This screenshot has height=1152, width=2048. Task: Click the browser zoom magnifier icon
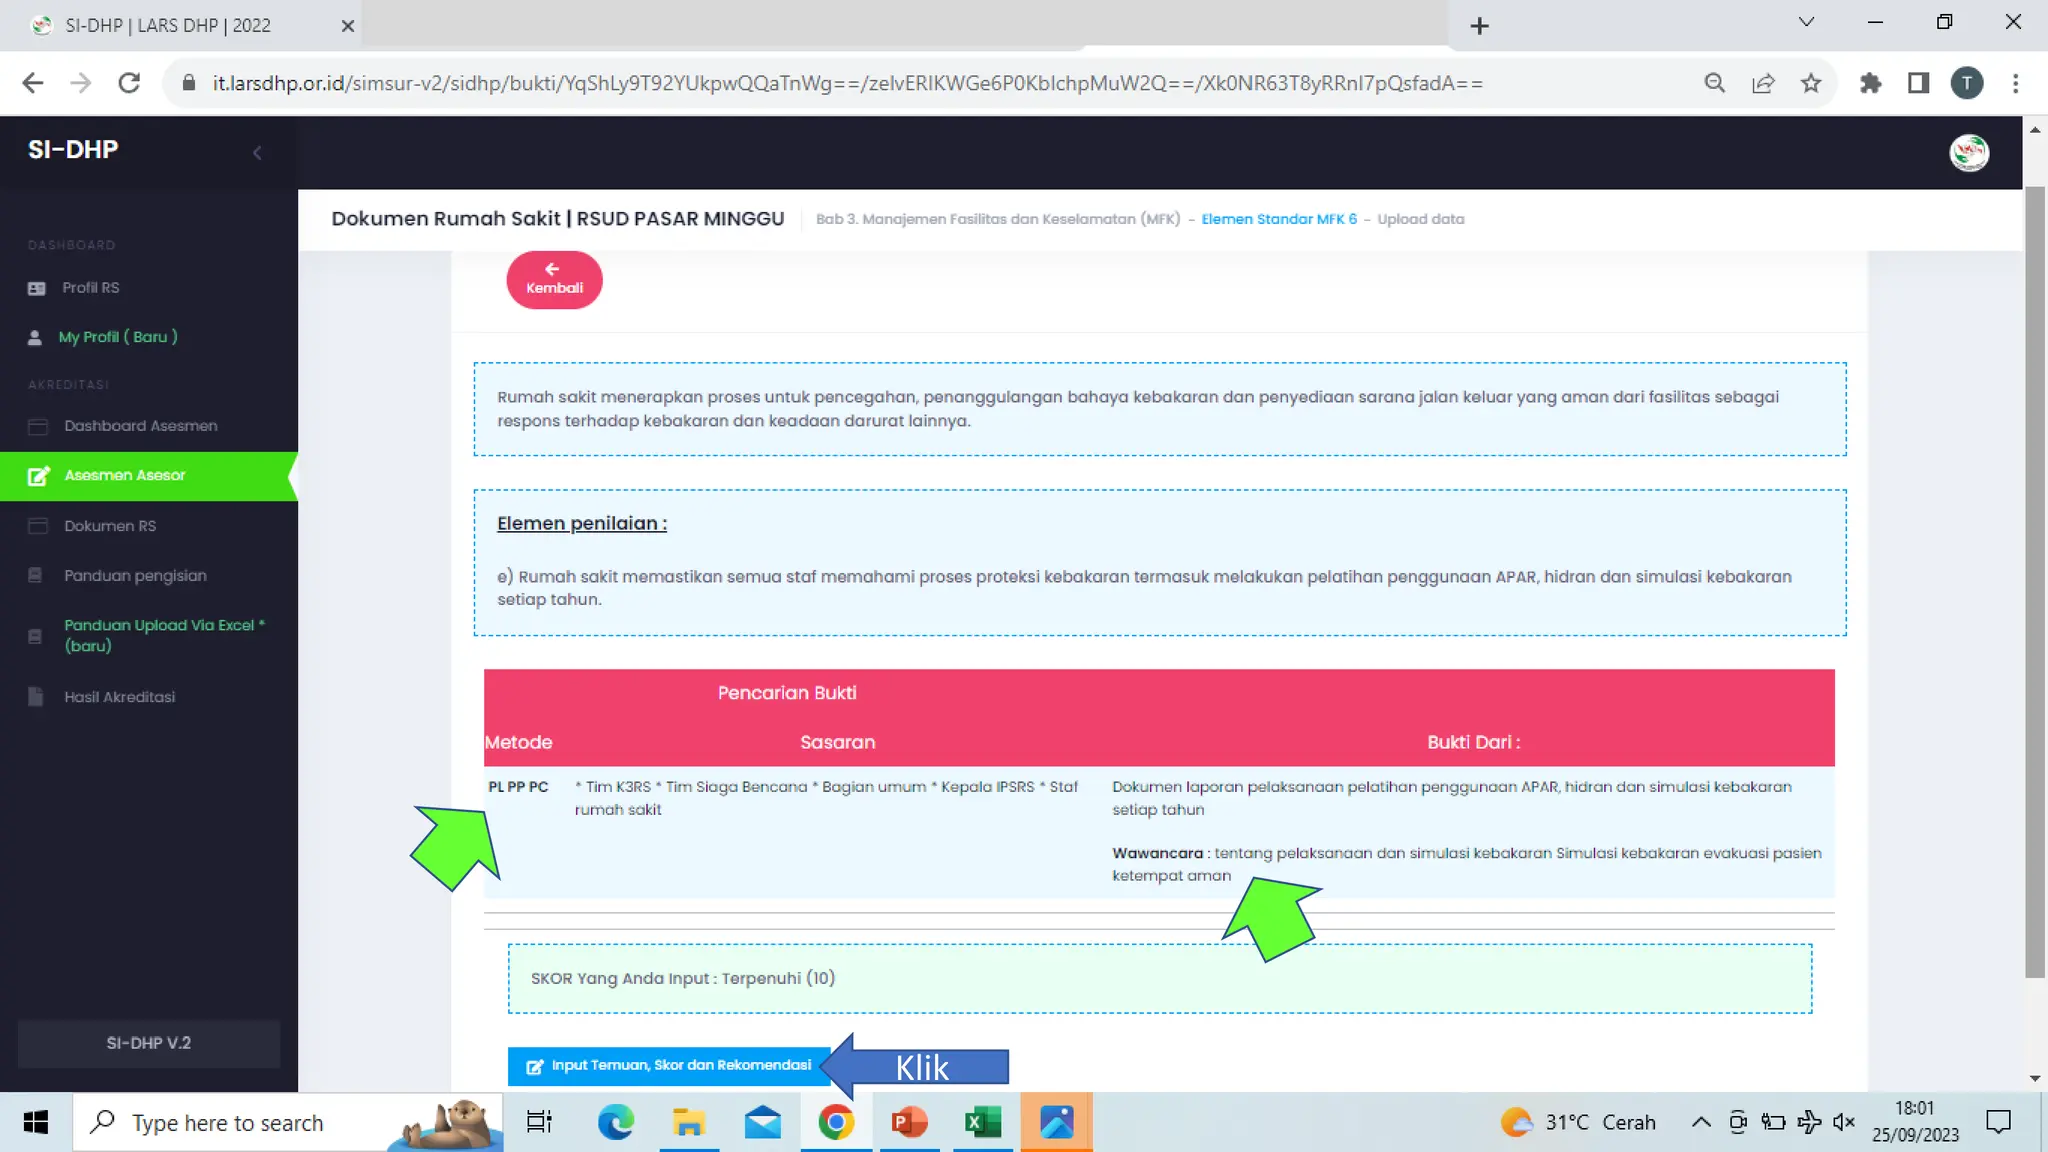(x=1714, y=83)
